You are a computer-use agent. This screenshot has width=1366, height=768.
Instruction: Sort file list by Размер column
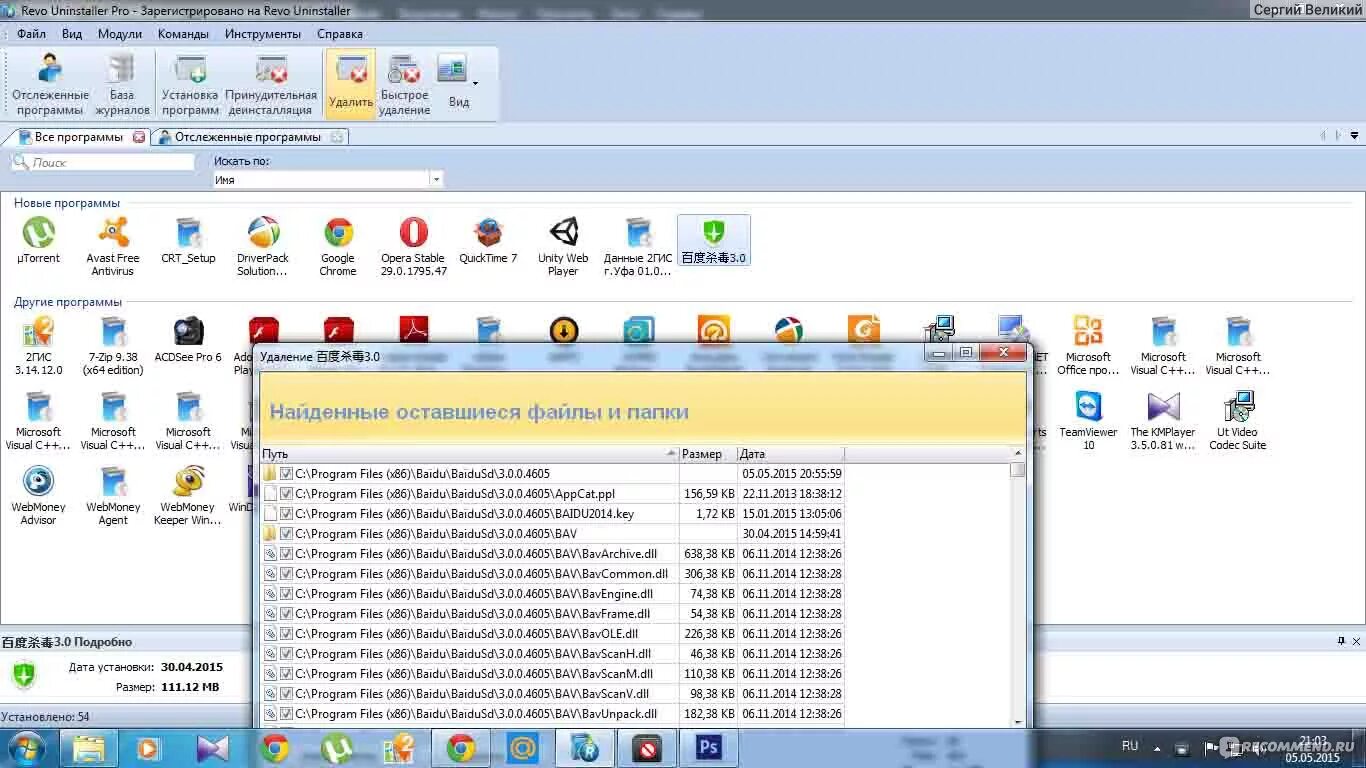pos(708,454)
